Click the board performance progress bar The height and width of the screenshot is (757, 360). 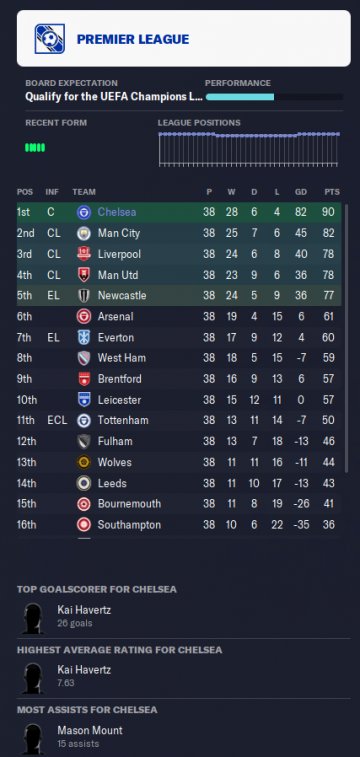pos(274,97)
